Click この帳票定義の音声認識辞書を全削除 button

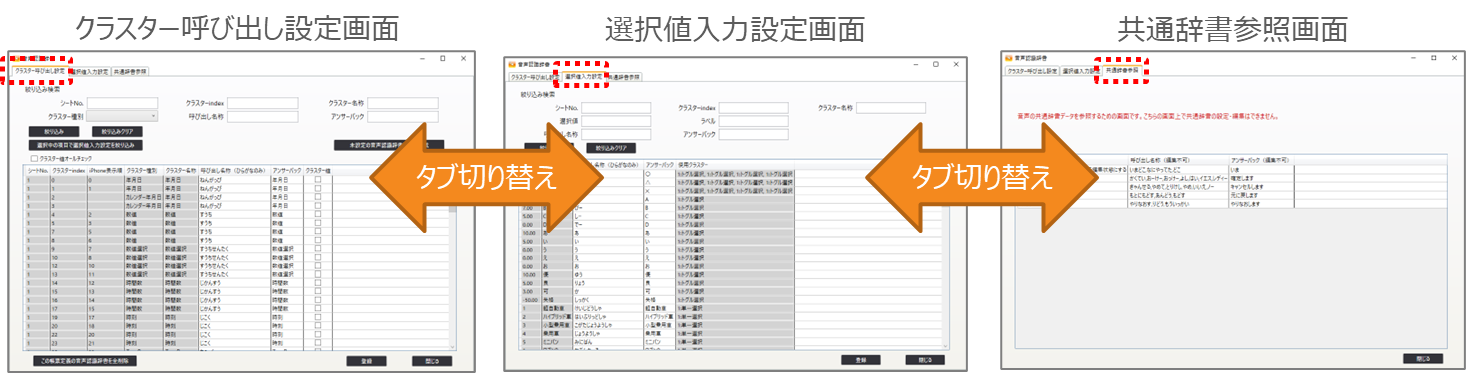[85, 361]
